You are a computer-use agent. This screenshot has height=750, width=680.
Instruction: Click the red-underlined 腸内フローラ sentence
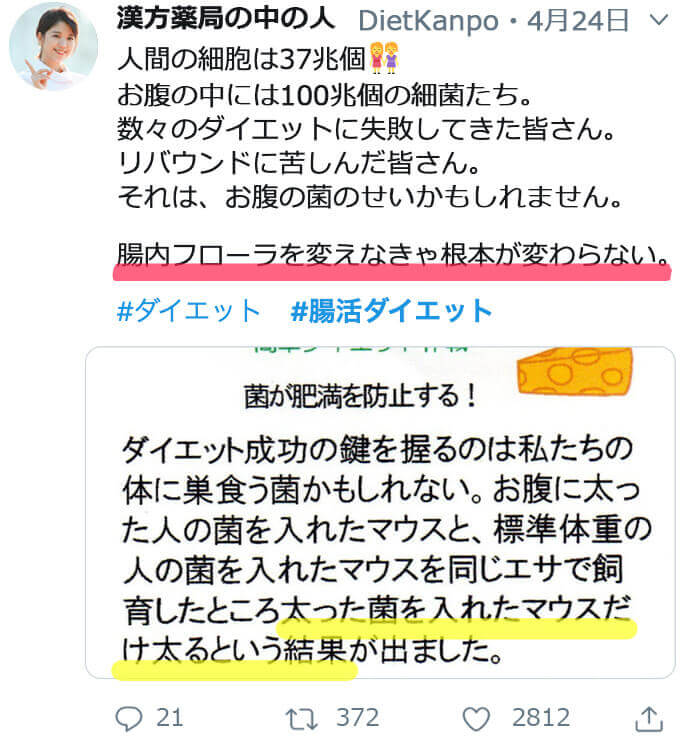(393, 255)
